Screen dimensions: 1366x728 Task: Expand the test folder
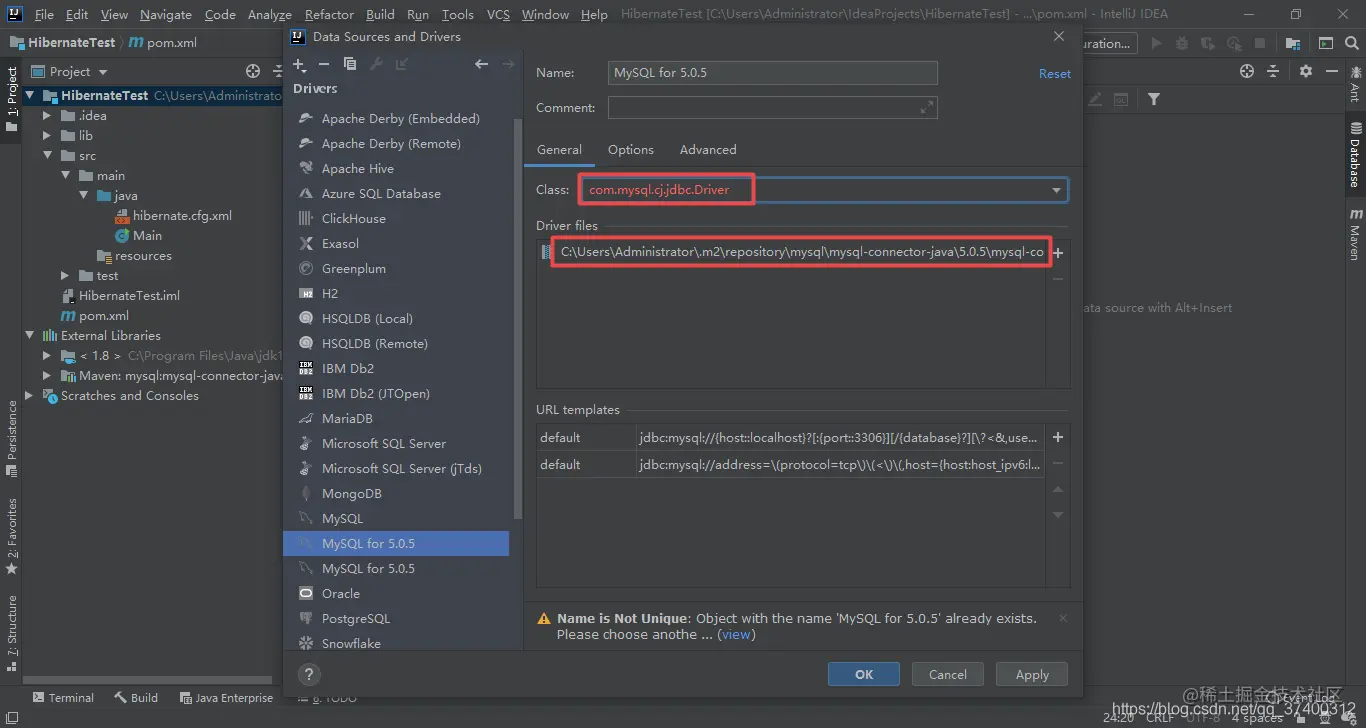[65, 275]
